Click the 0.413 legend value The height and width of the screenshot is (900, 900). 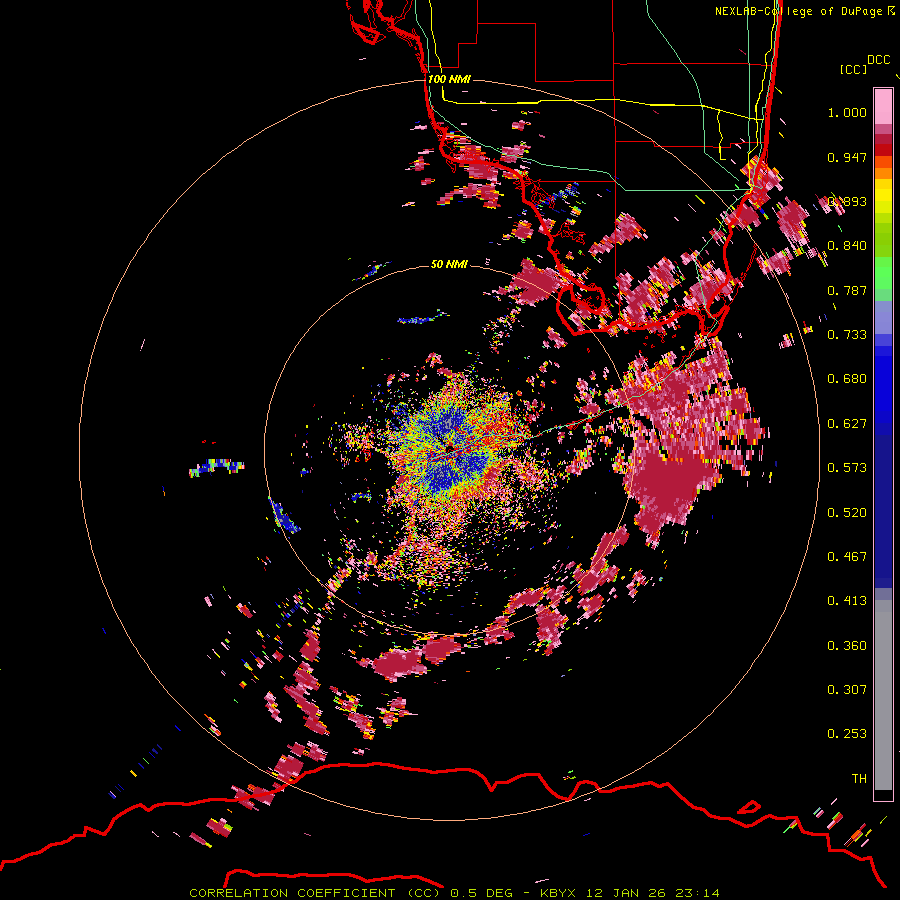pos(847,601)
